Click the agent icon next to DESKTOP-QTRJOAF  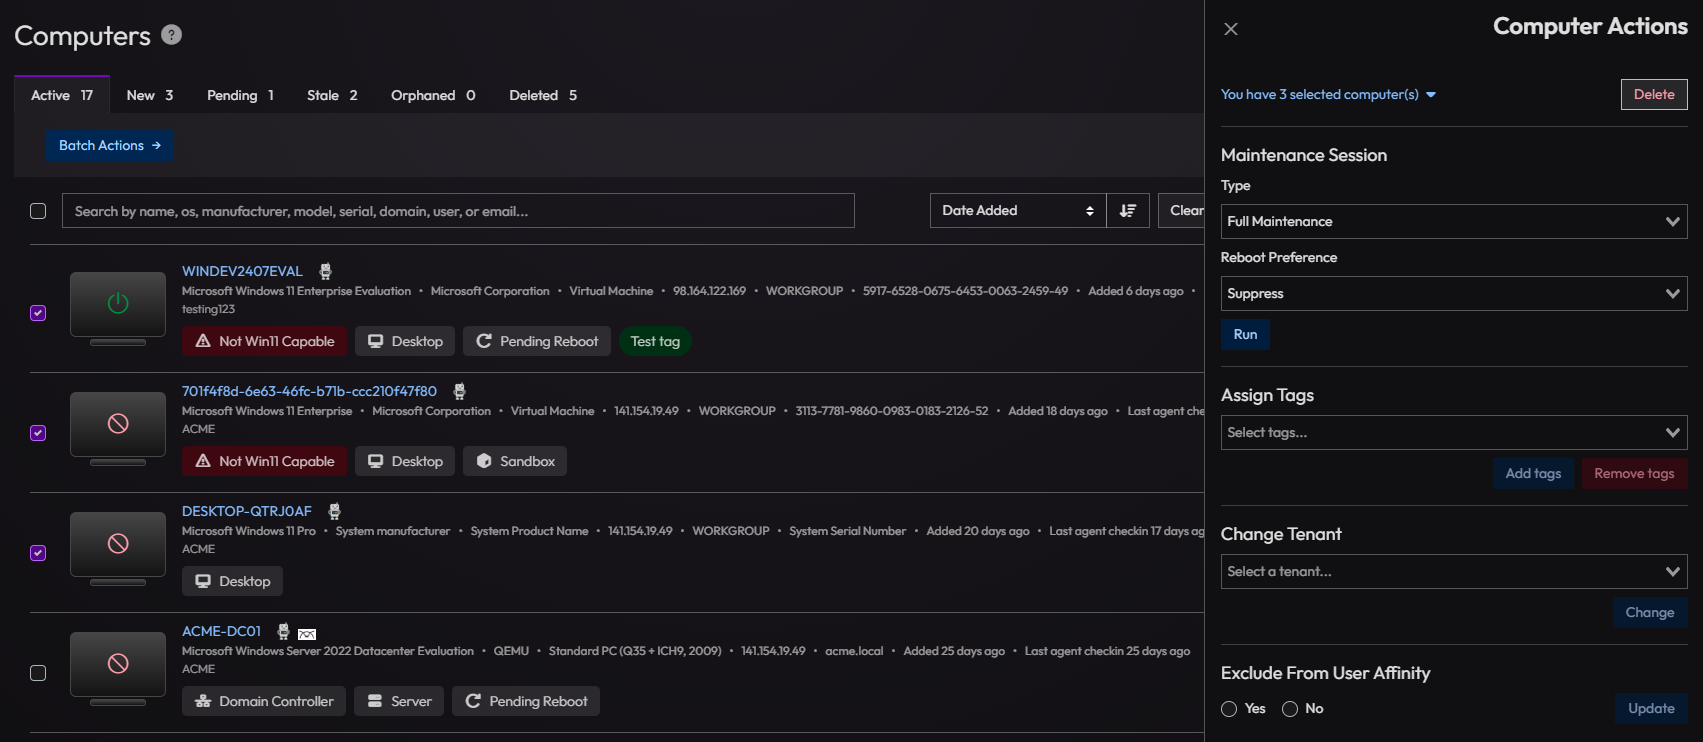coord(334,511)
